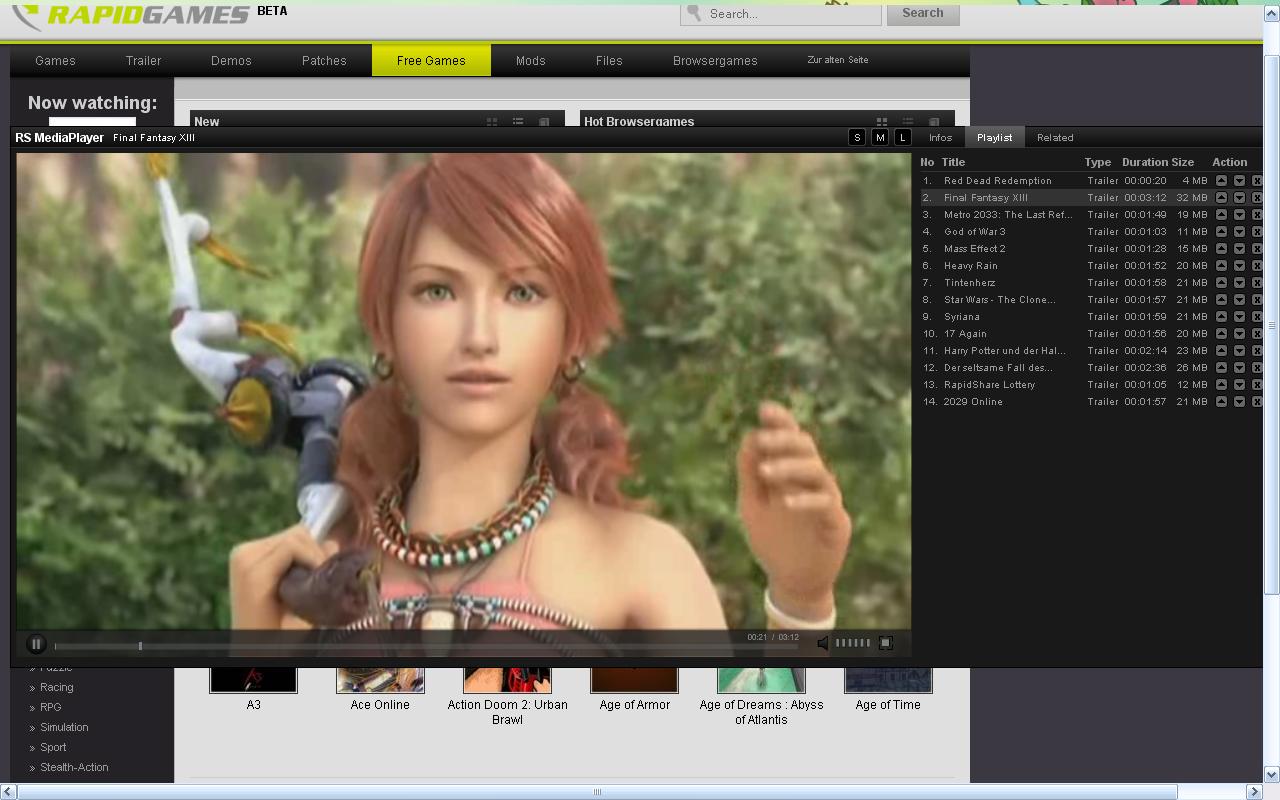Move Mass Effect 2 down in playlist

coord(1239,249)
